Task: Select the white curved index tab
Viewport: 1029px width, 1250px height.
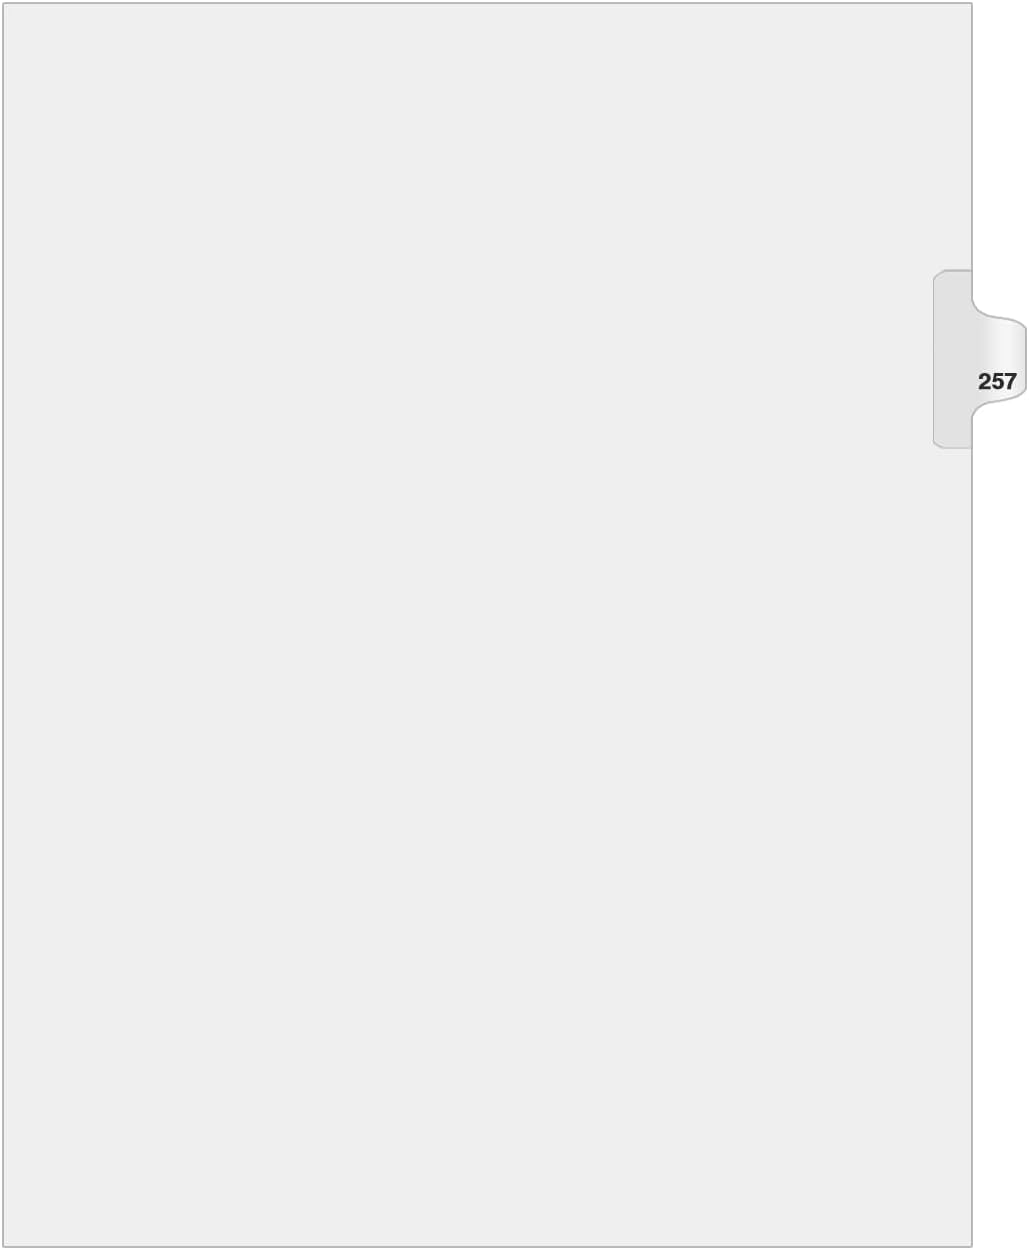Action: click(999, 360)
